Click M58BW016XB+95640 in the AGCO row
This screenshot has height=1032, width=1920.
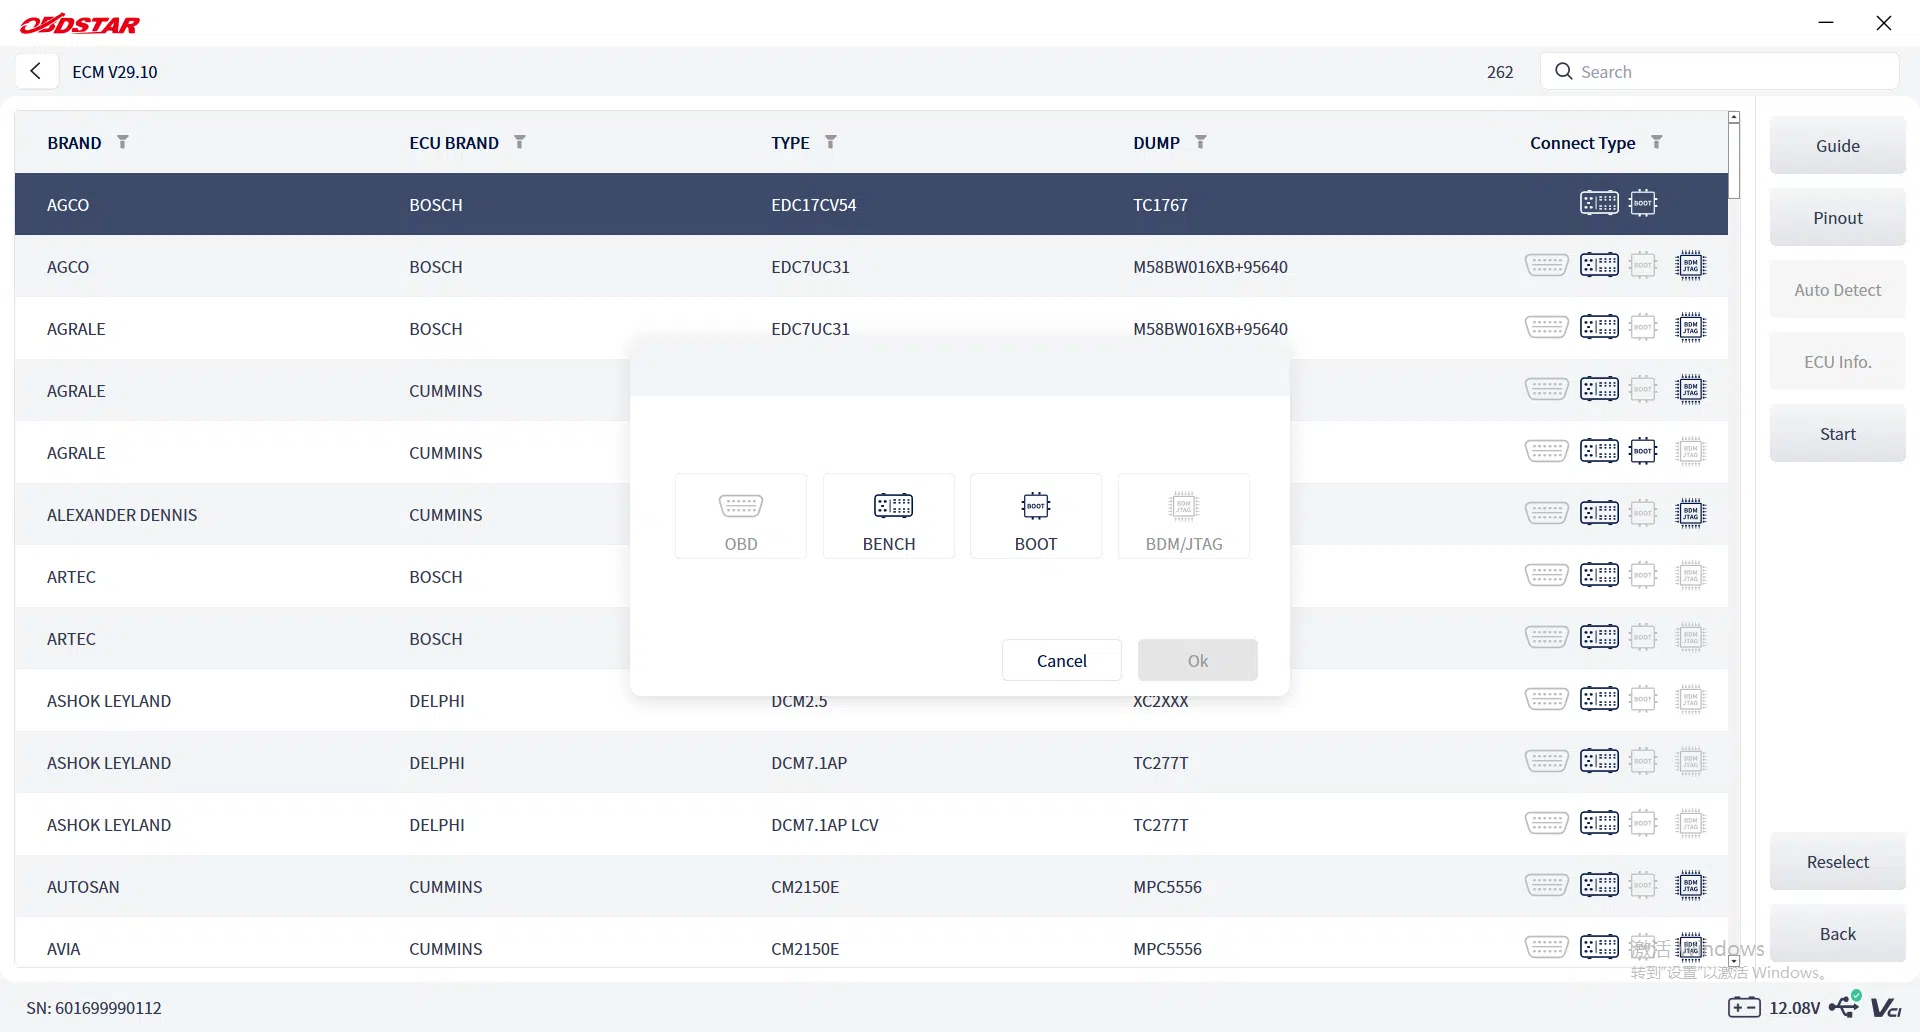pos(1210,267)
